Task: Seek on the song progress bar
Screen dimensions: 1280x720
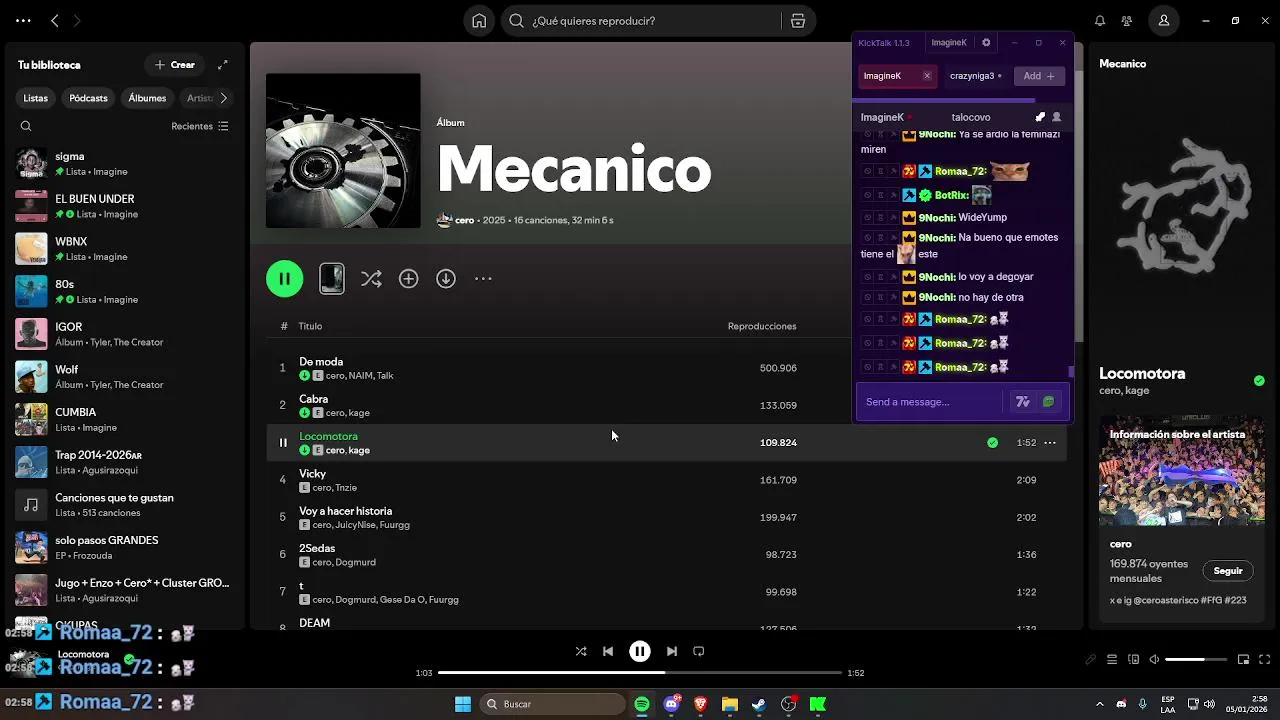Action: pyautogui.click(x=640, y=673)
